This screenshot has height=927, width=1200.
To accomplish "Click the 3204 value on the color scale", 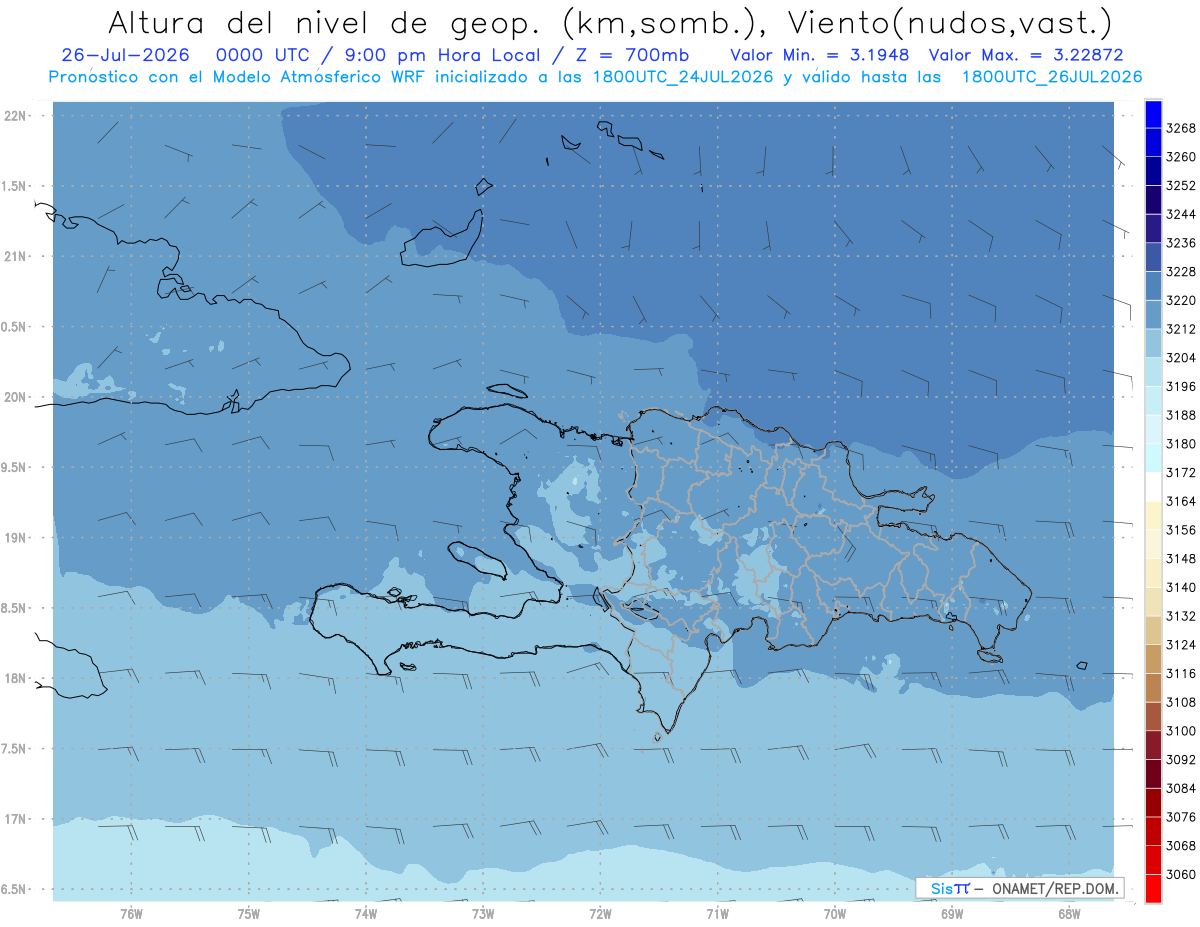I will [1181, 358].
